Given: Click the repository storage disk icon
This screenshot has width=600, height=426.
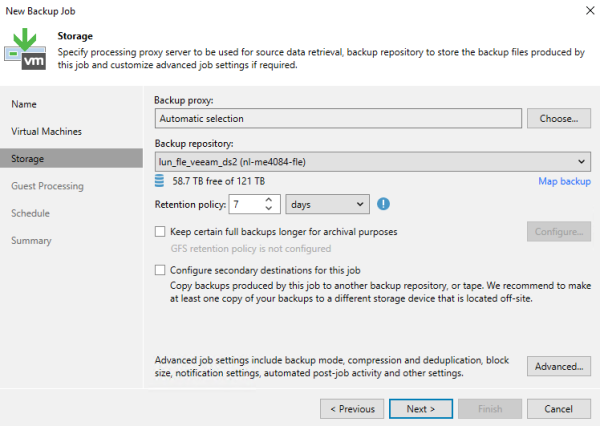Looking at the screenshot, I should [159, 181].
